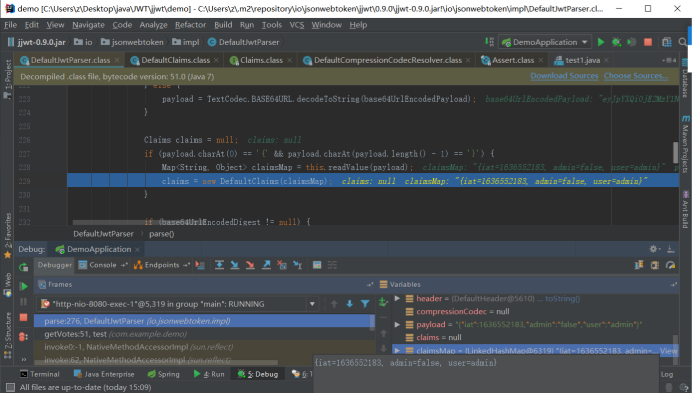Image resolution: width=692 pixels, height=393 pixels.
Task: Click the build project icon in the top toolbar
Action: (489, 42)
